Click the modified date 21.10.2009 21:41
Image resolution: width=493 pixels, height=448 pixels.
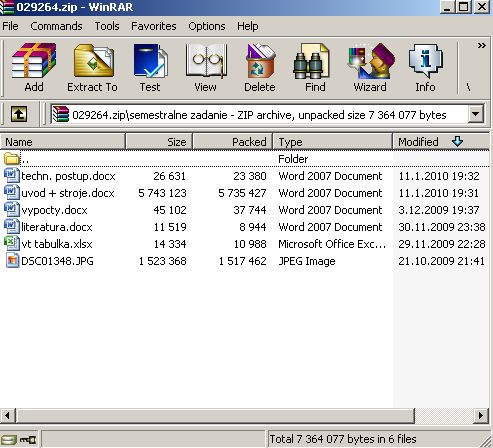pyautogui.click(x=441, y=261)
